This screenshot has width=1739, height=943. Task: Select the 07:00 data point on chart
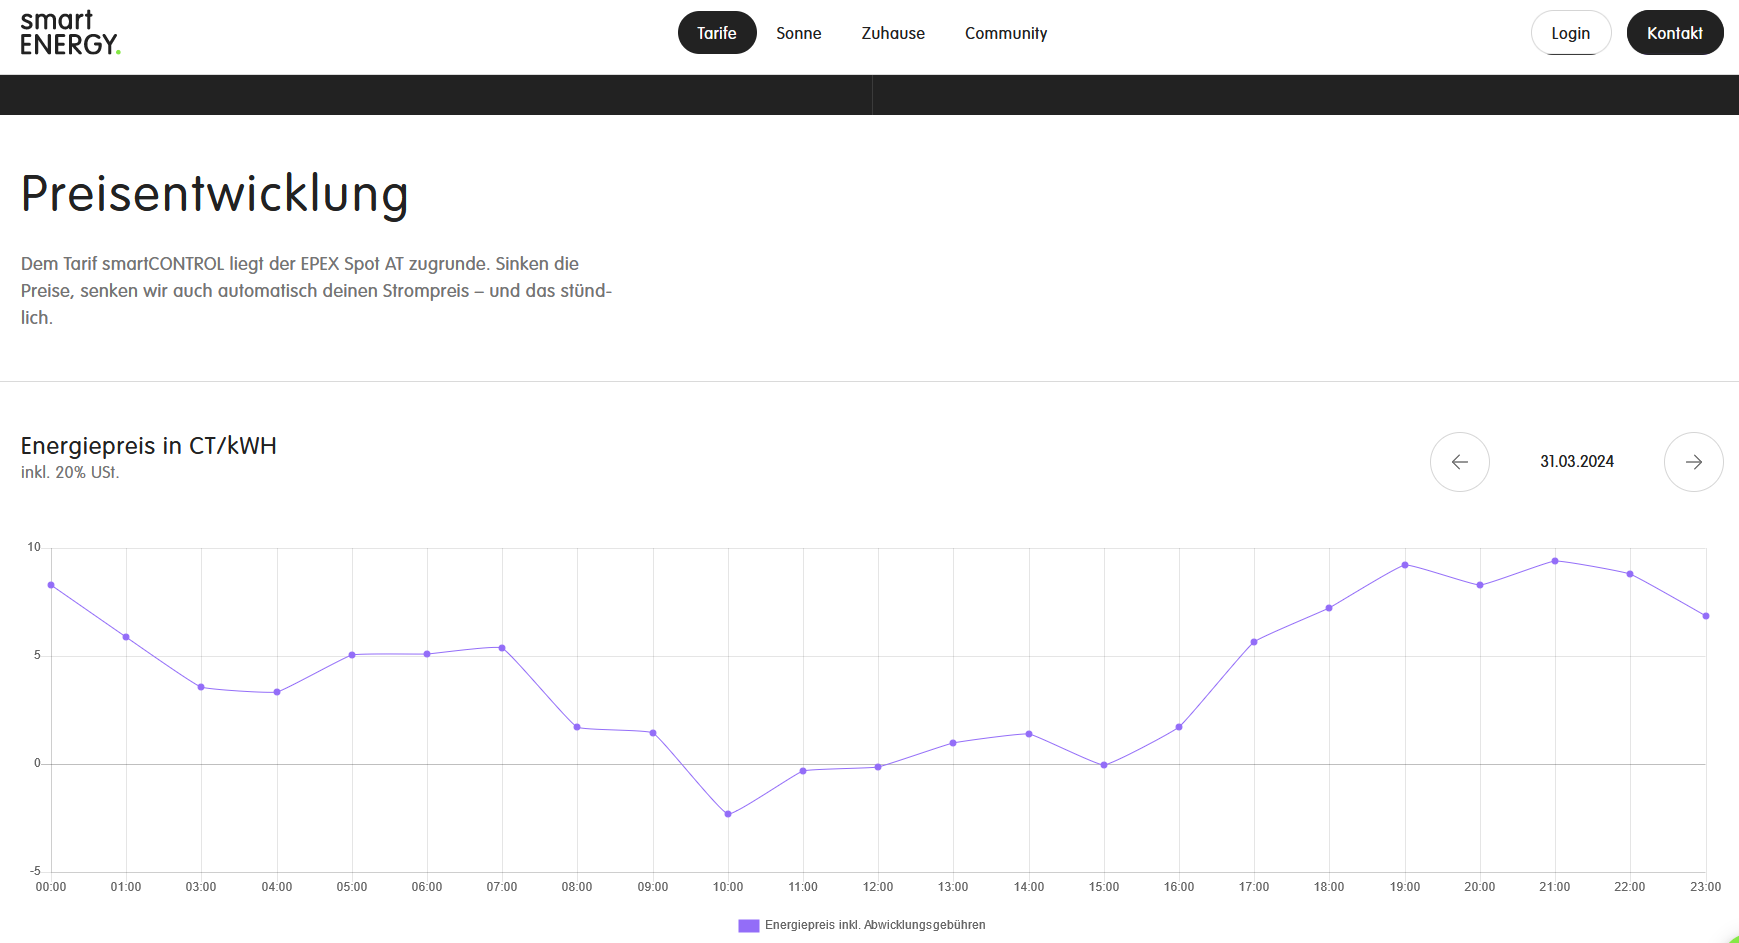point(502,648)
